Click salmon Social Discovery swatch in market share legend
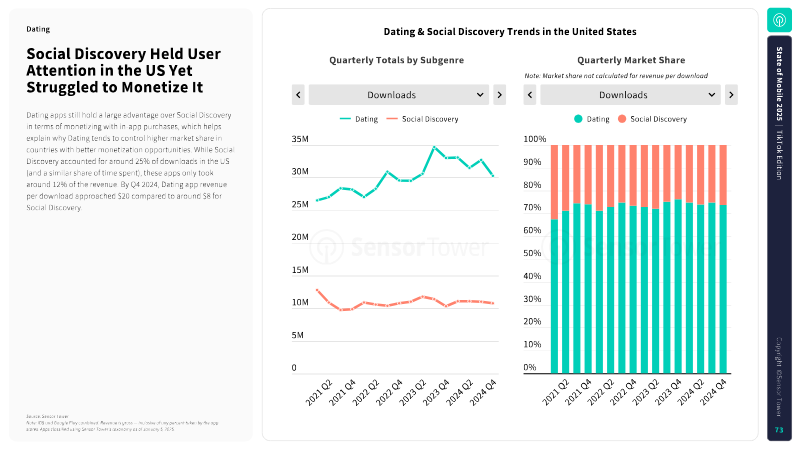This screenshot has width=800, height=450. point(622,119)
